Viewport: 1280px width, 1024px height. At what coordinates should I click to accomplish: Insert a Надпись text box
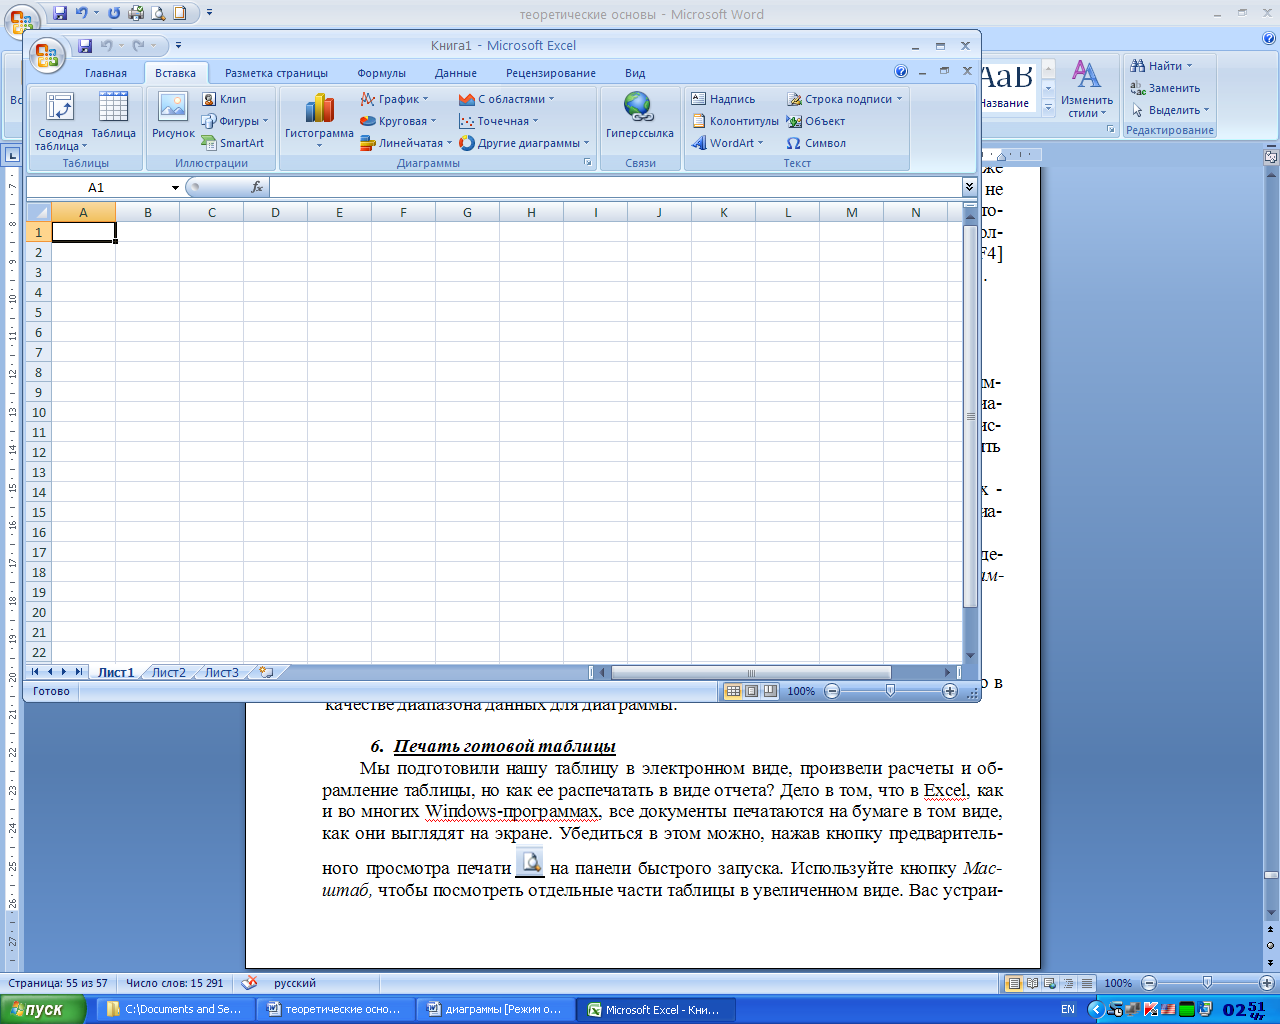click(x=723, y=99)
